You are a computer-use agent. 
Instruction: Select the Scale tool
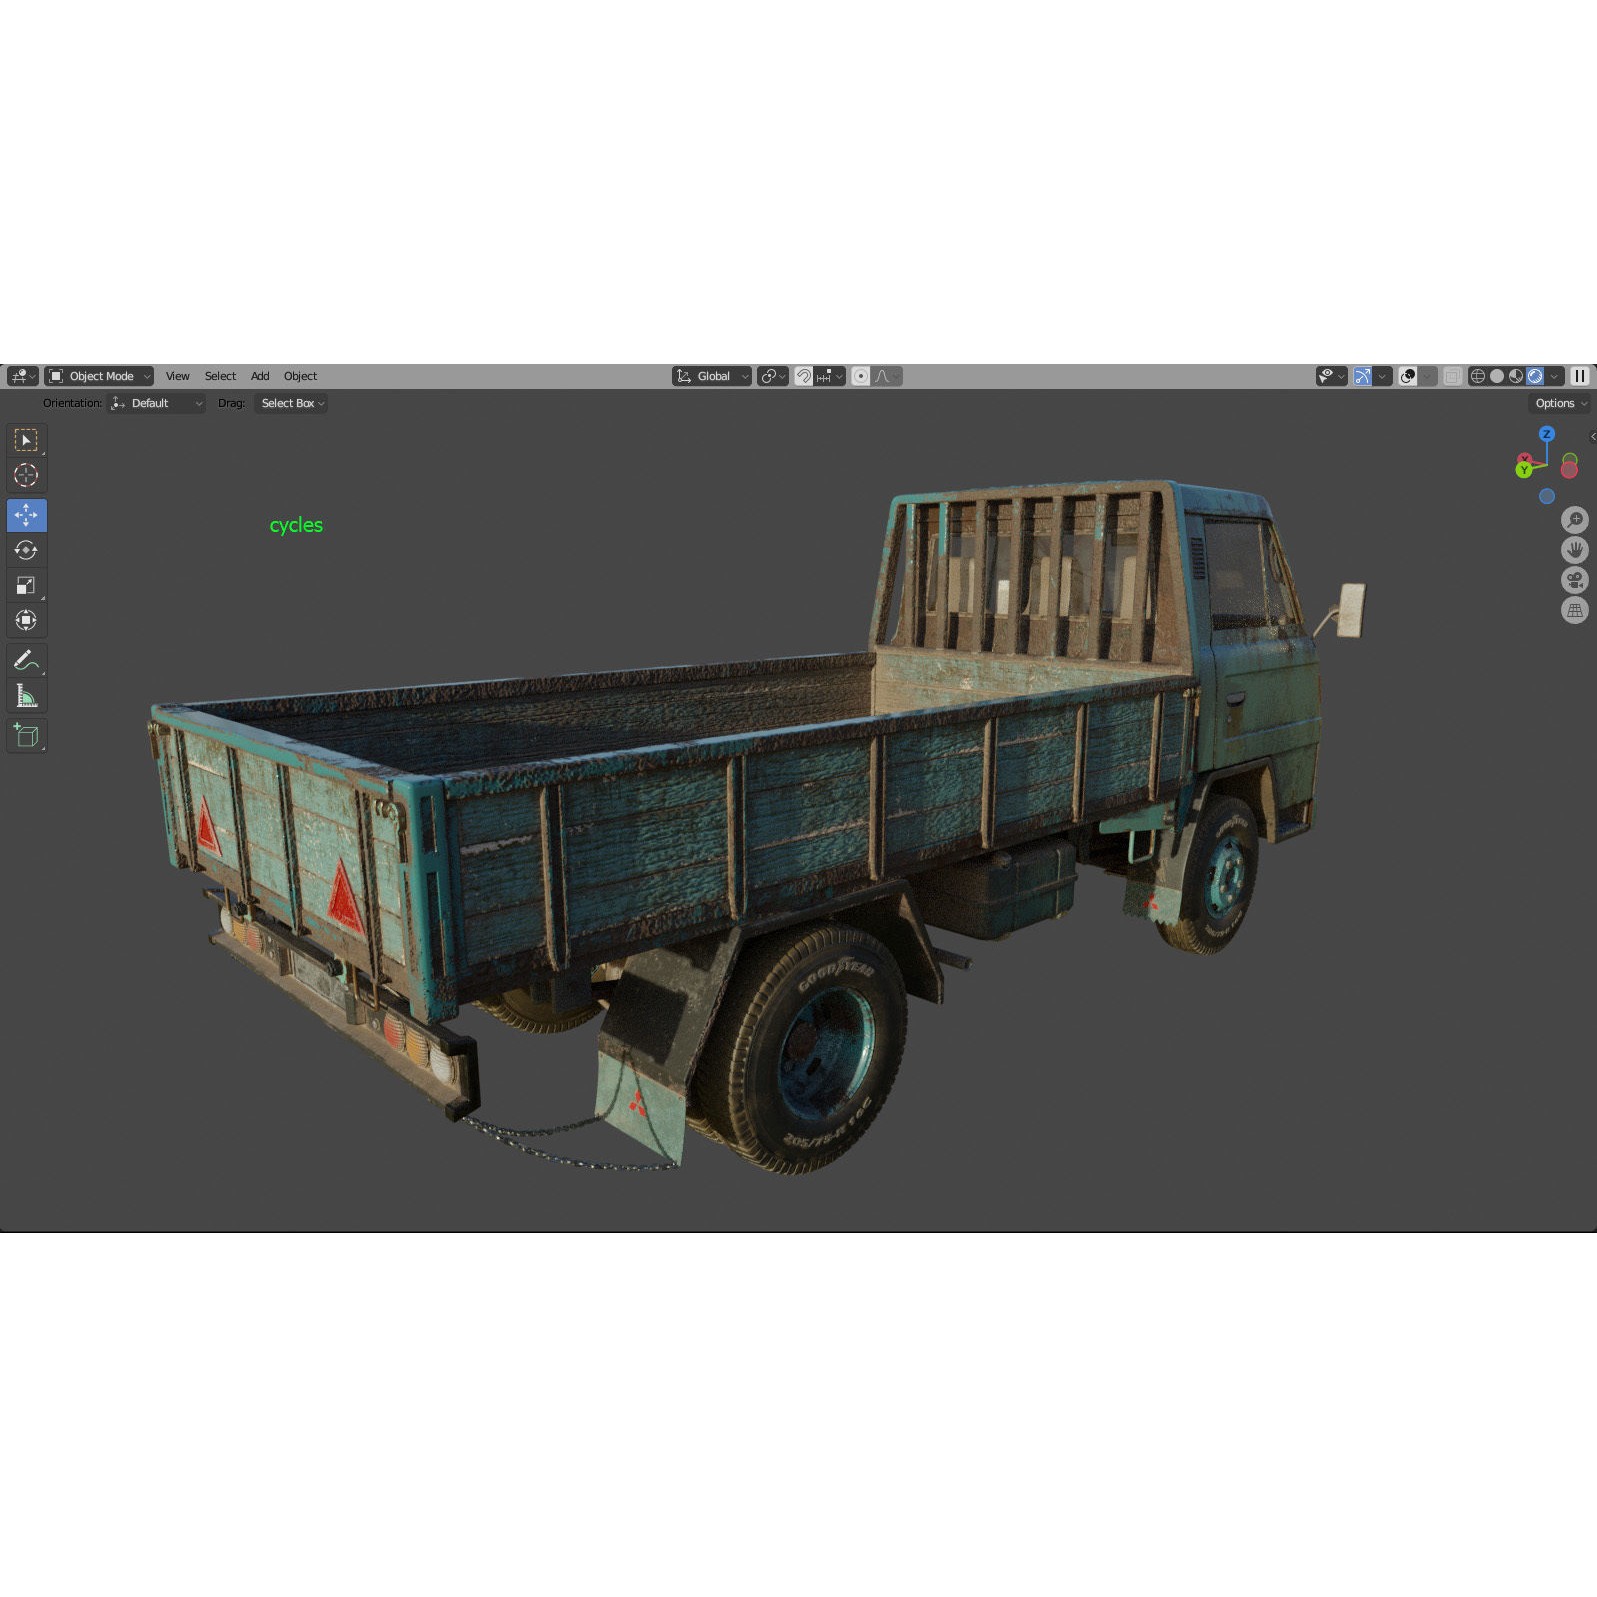[26, 585]
